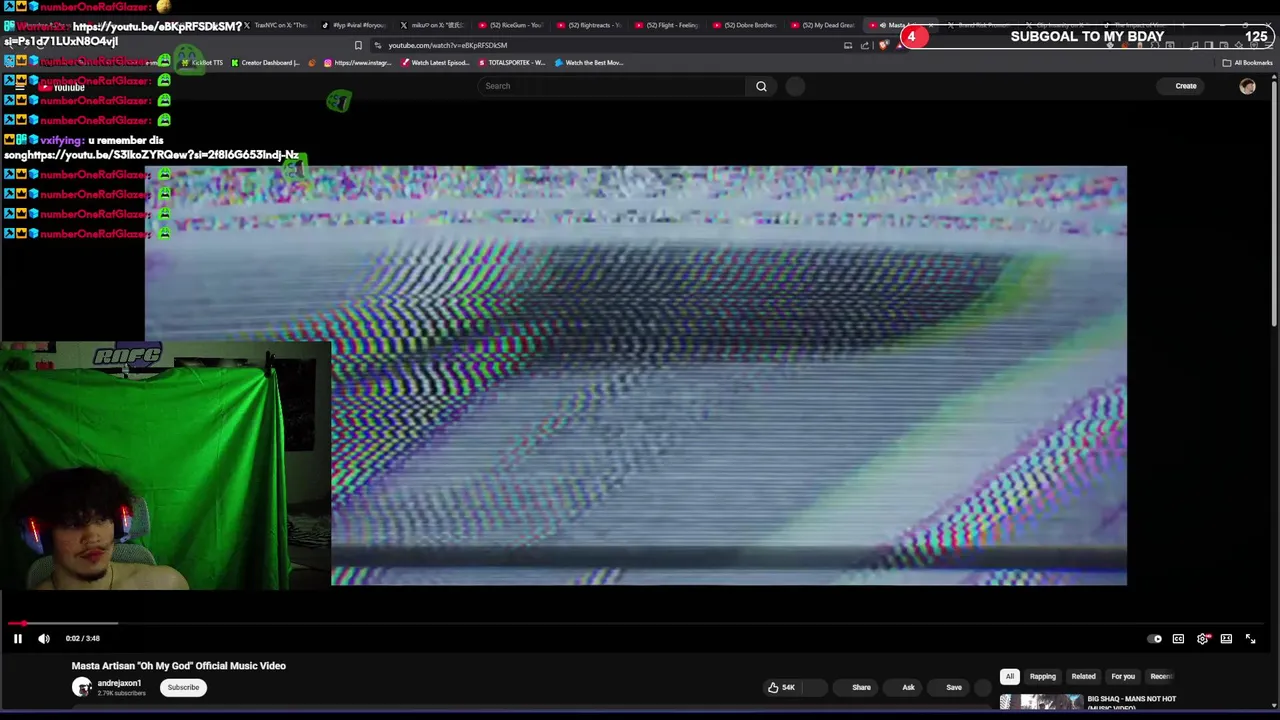Switch to theater mode view
This screenshot has width=1280, height=720.
pos(1226,639)
